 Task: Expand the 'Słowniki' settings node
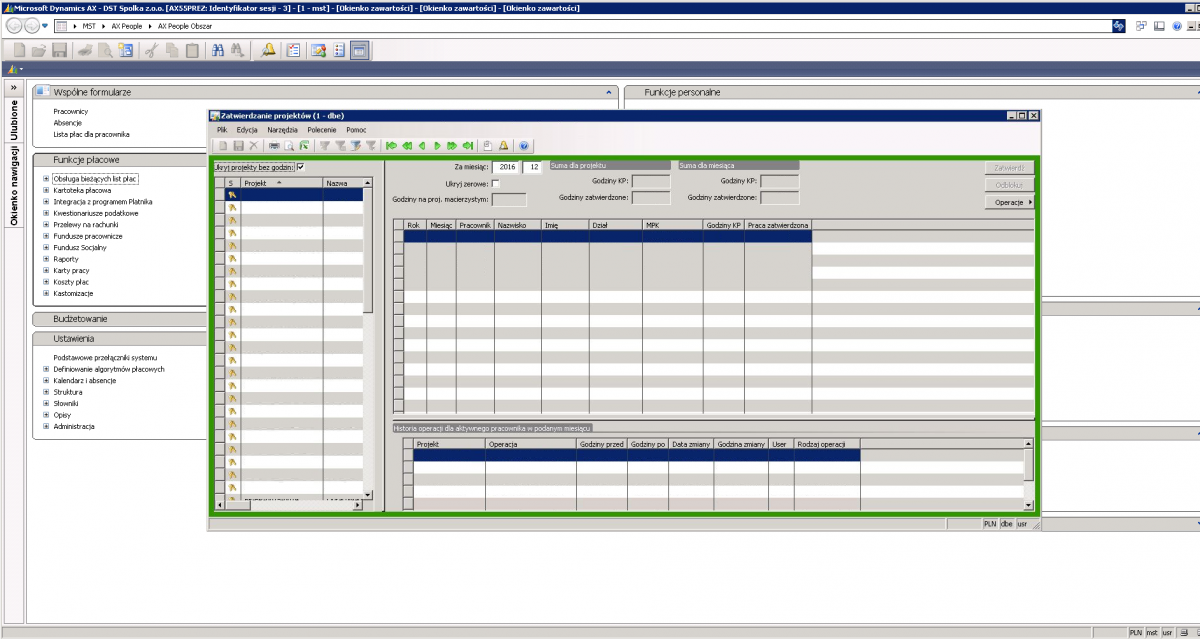click(46, 403)
